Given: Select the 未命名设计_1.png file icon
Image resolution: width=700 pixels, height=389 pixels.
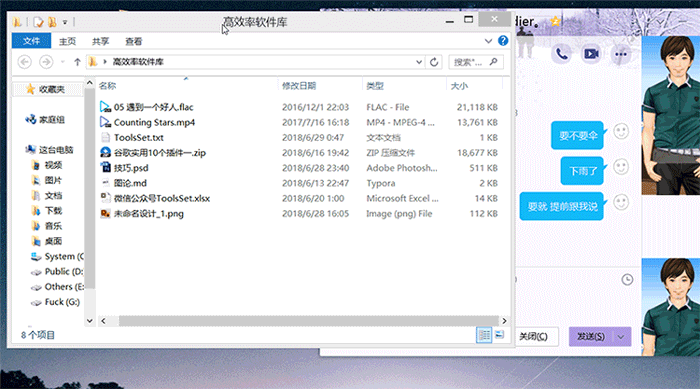Looking at the screenshot, I should [105, 213].
